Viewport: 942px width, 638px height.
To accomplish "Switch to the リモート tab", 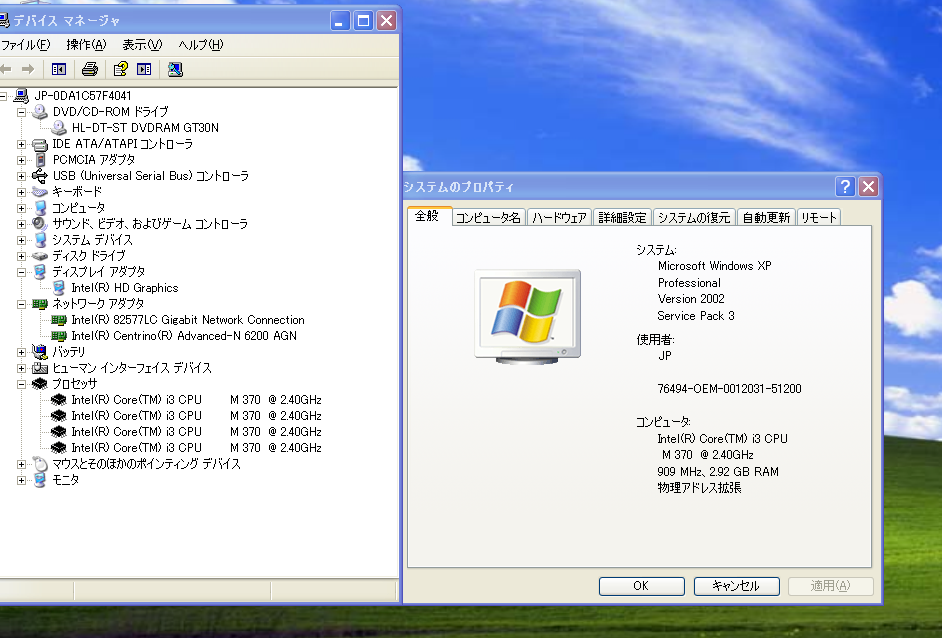I will coord(818,217).
